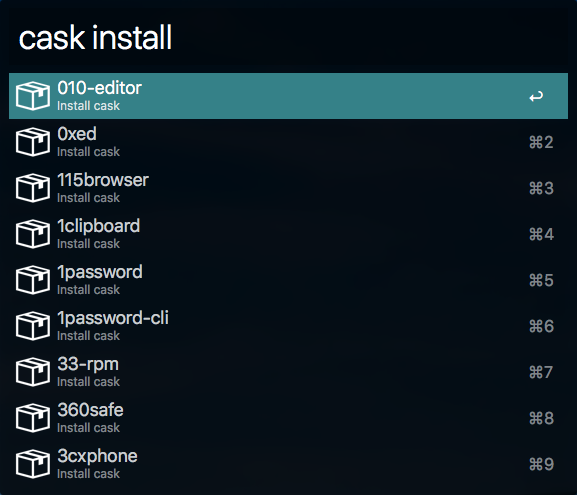Click the package icon beside 010-editor

click(x=33, y=96)
